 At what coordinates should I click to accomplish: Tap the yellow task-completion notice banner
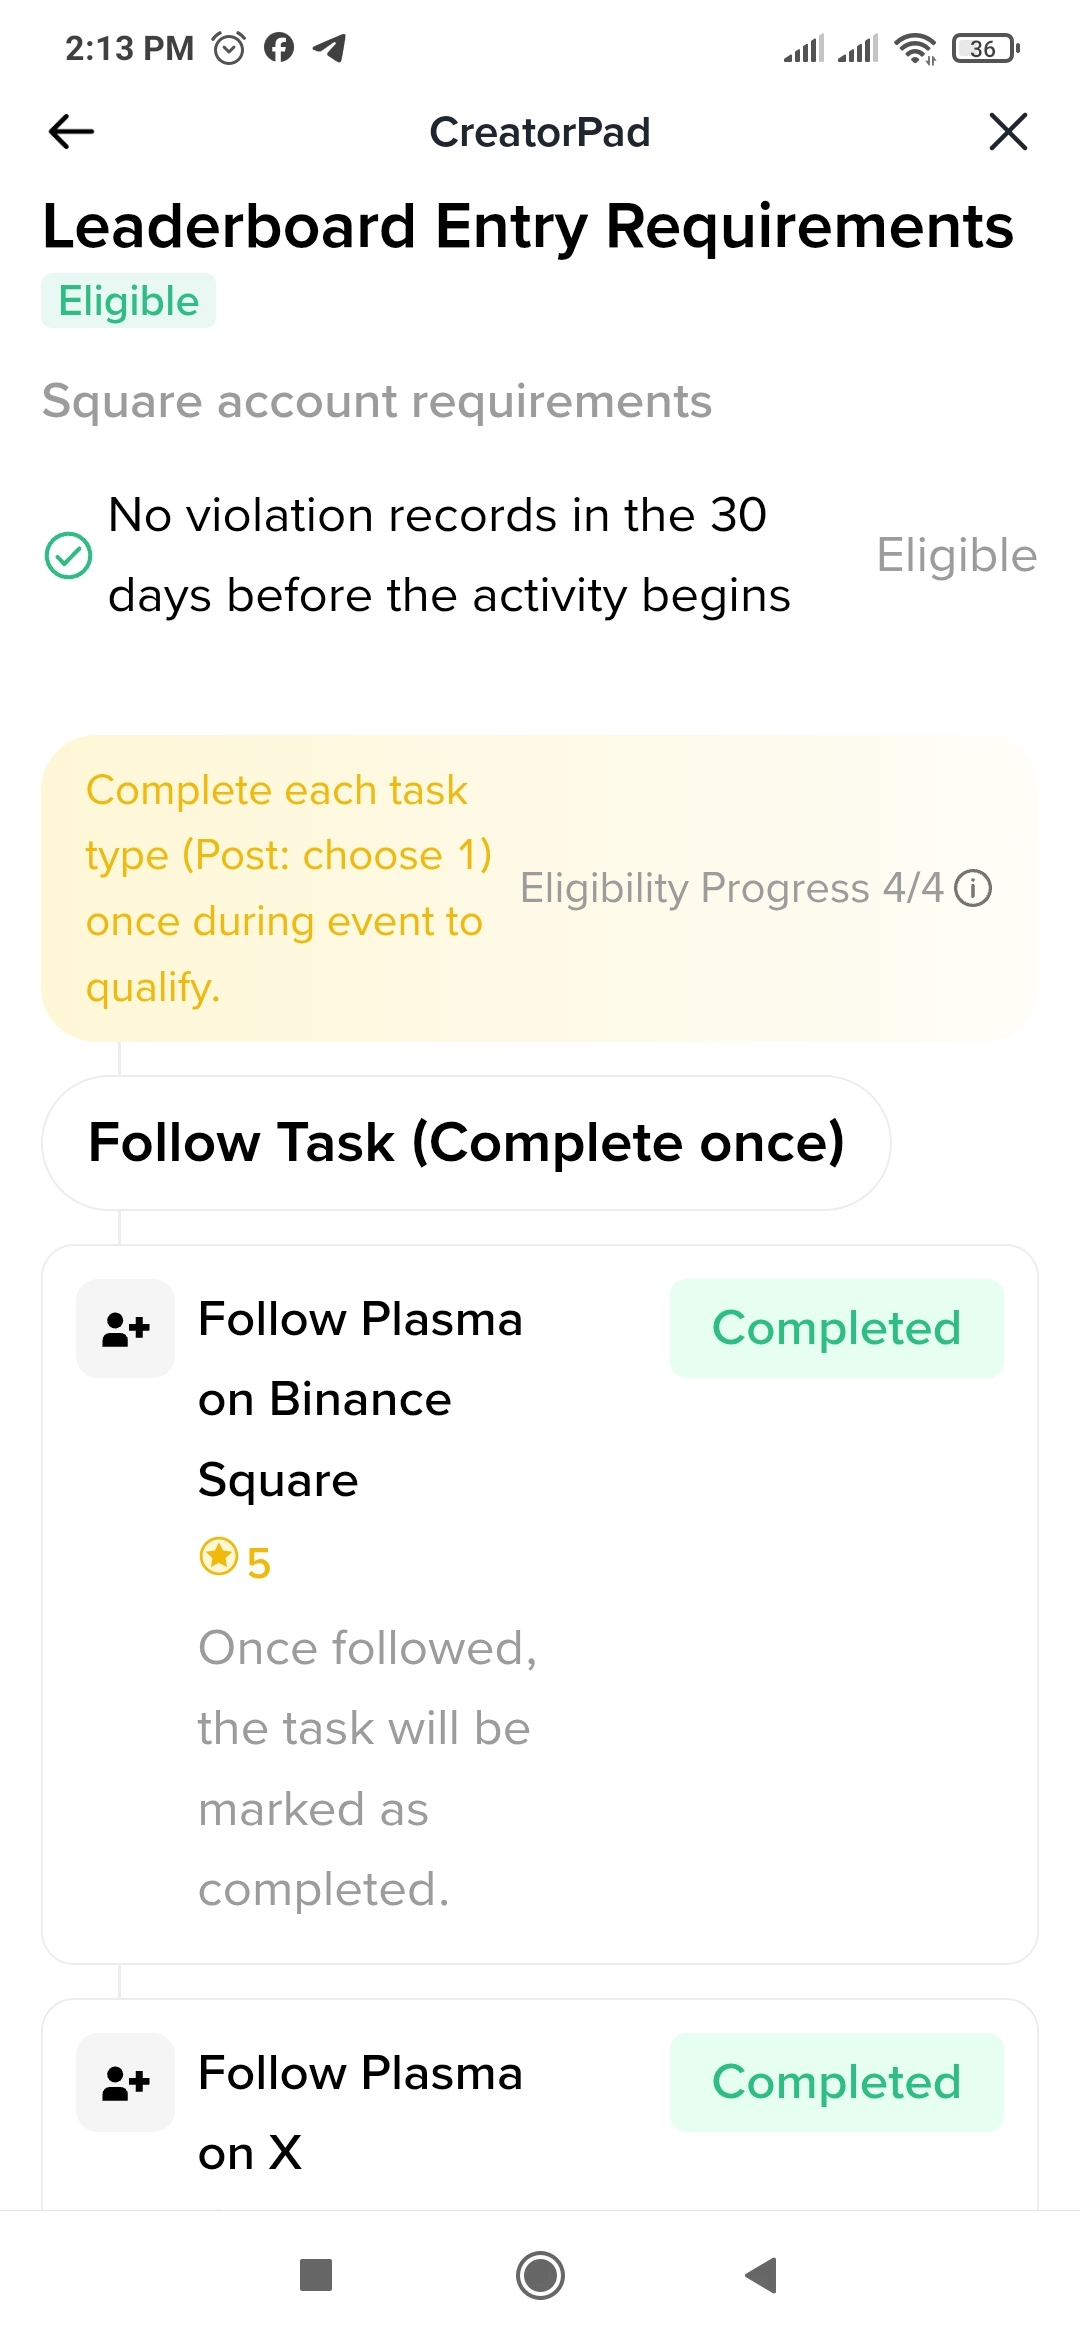coord(290,888)
